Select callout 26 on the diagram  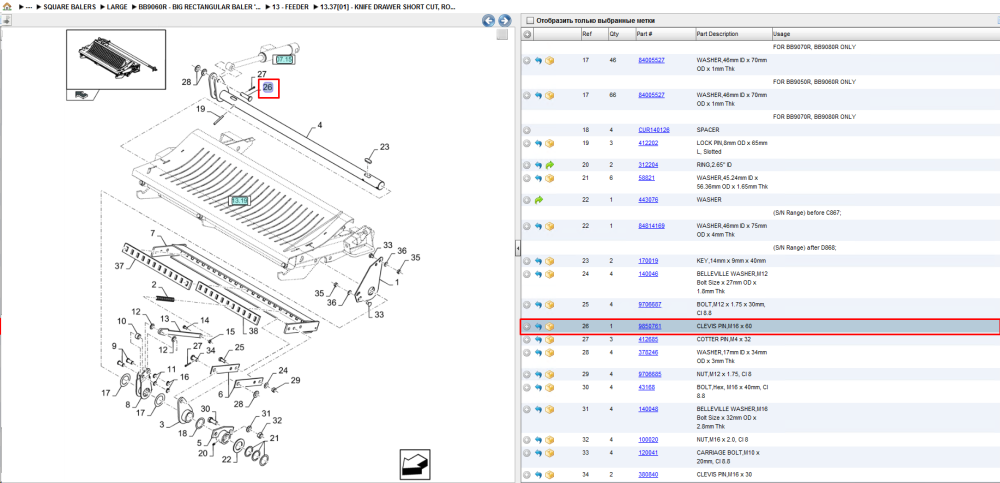point(268,87)
